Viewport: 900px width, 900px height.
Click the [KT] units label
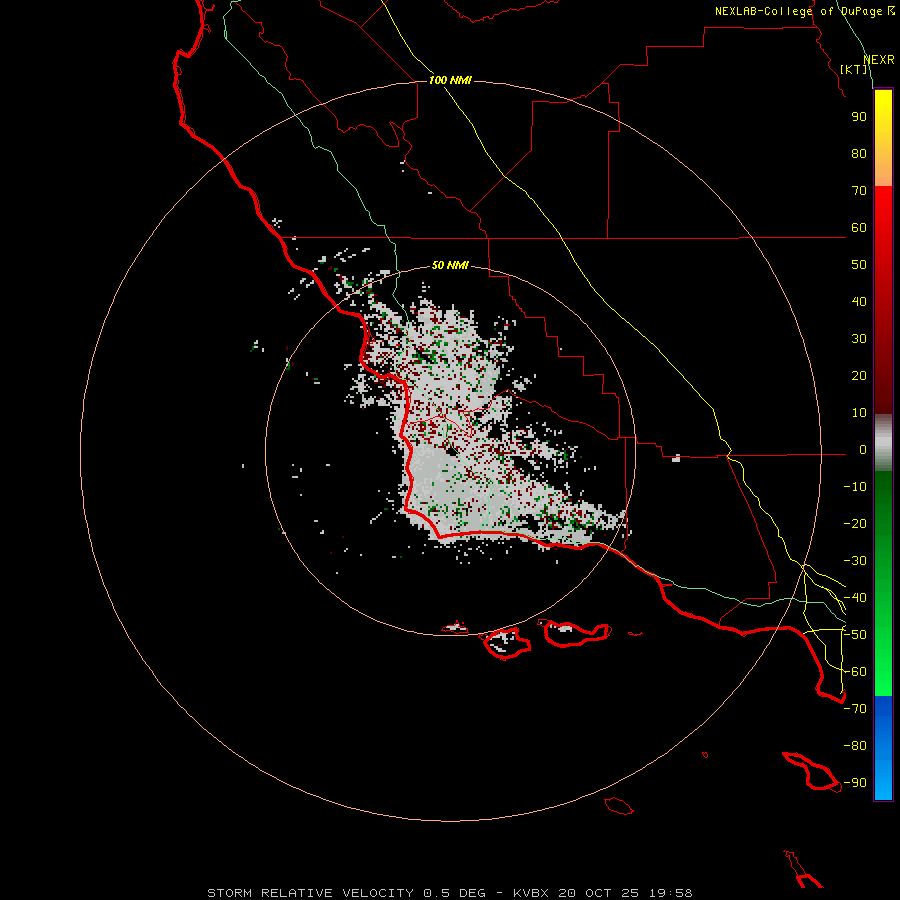pos(854,69)
